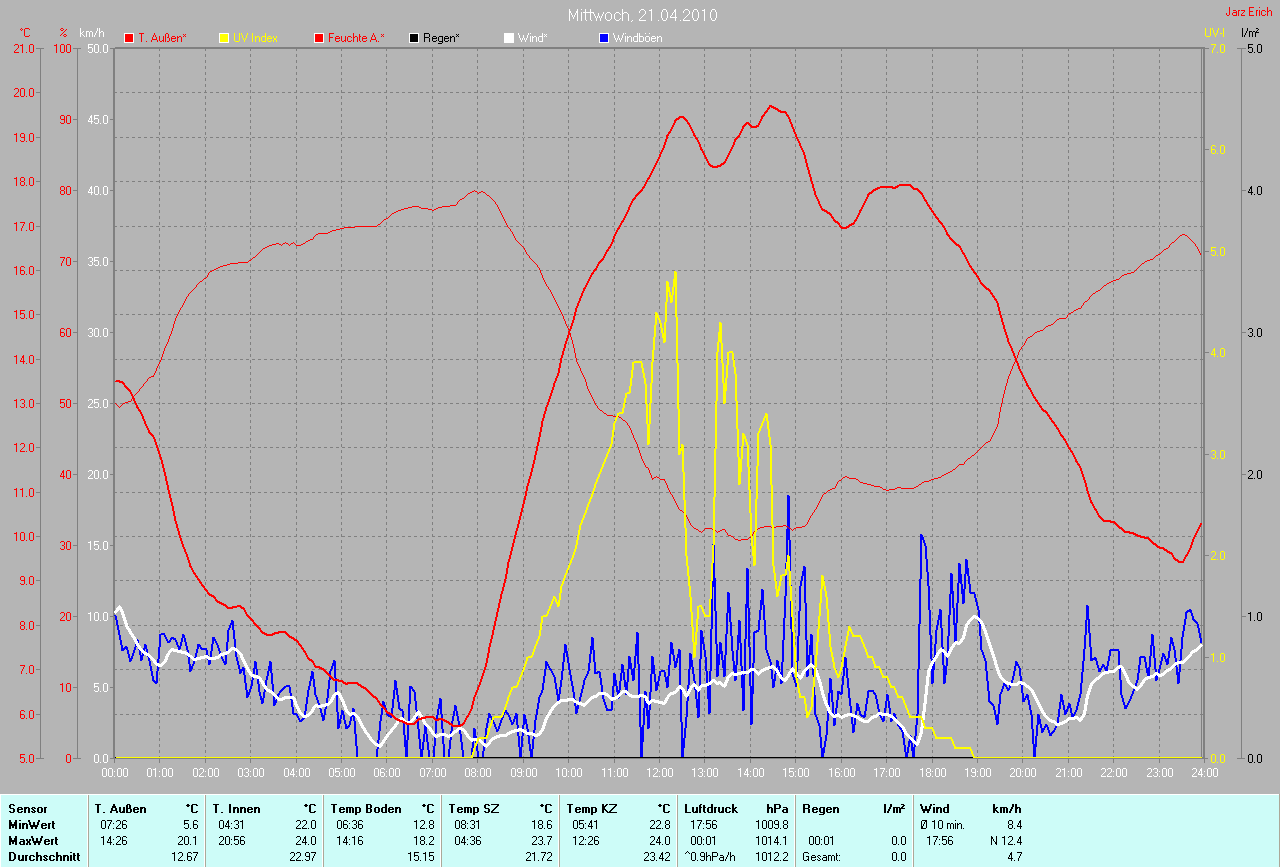Click the 12:00 time axis label

click(660, 772)
